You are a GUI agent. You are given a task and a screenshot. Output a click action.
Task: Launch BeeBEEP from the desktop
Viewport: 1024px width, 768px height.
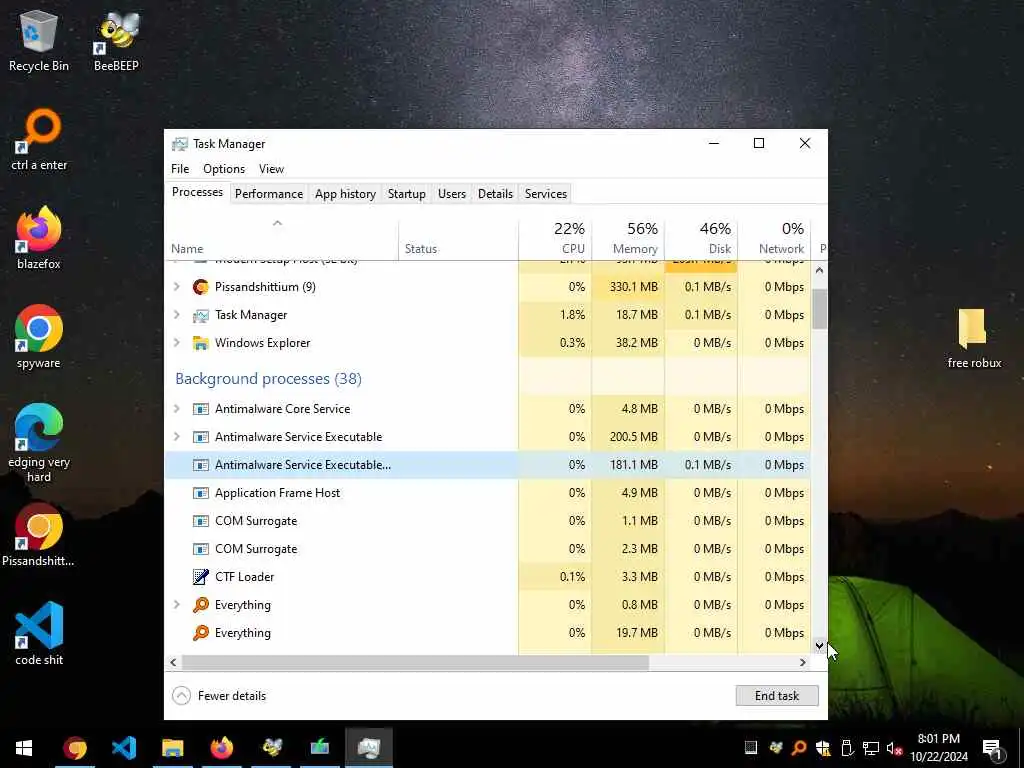point(116,42)
